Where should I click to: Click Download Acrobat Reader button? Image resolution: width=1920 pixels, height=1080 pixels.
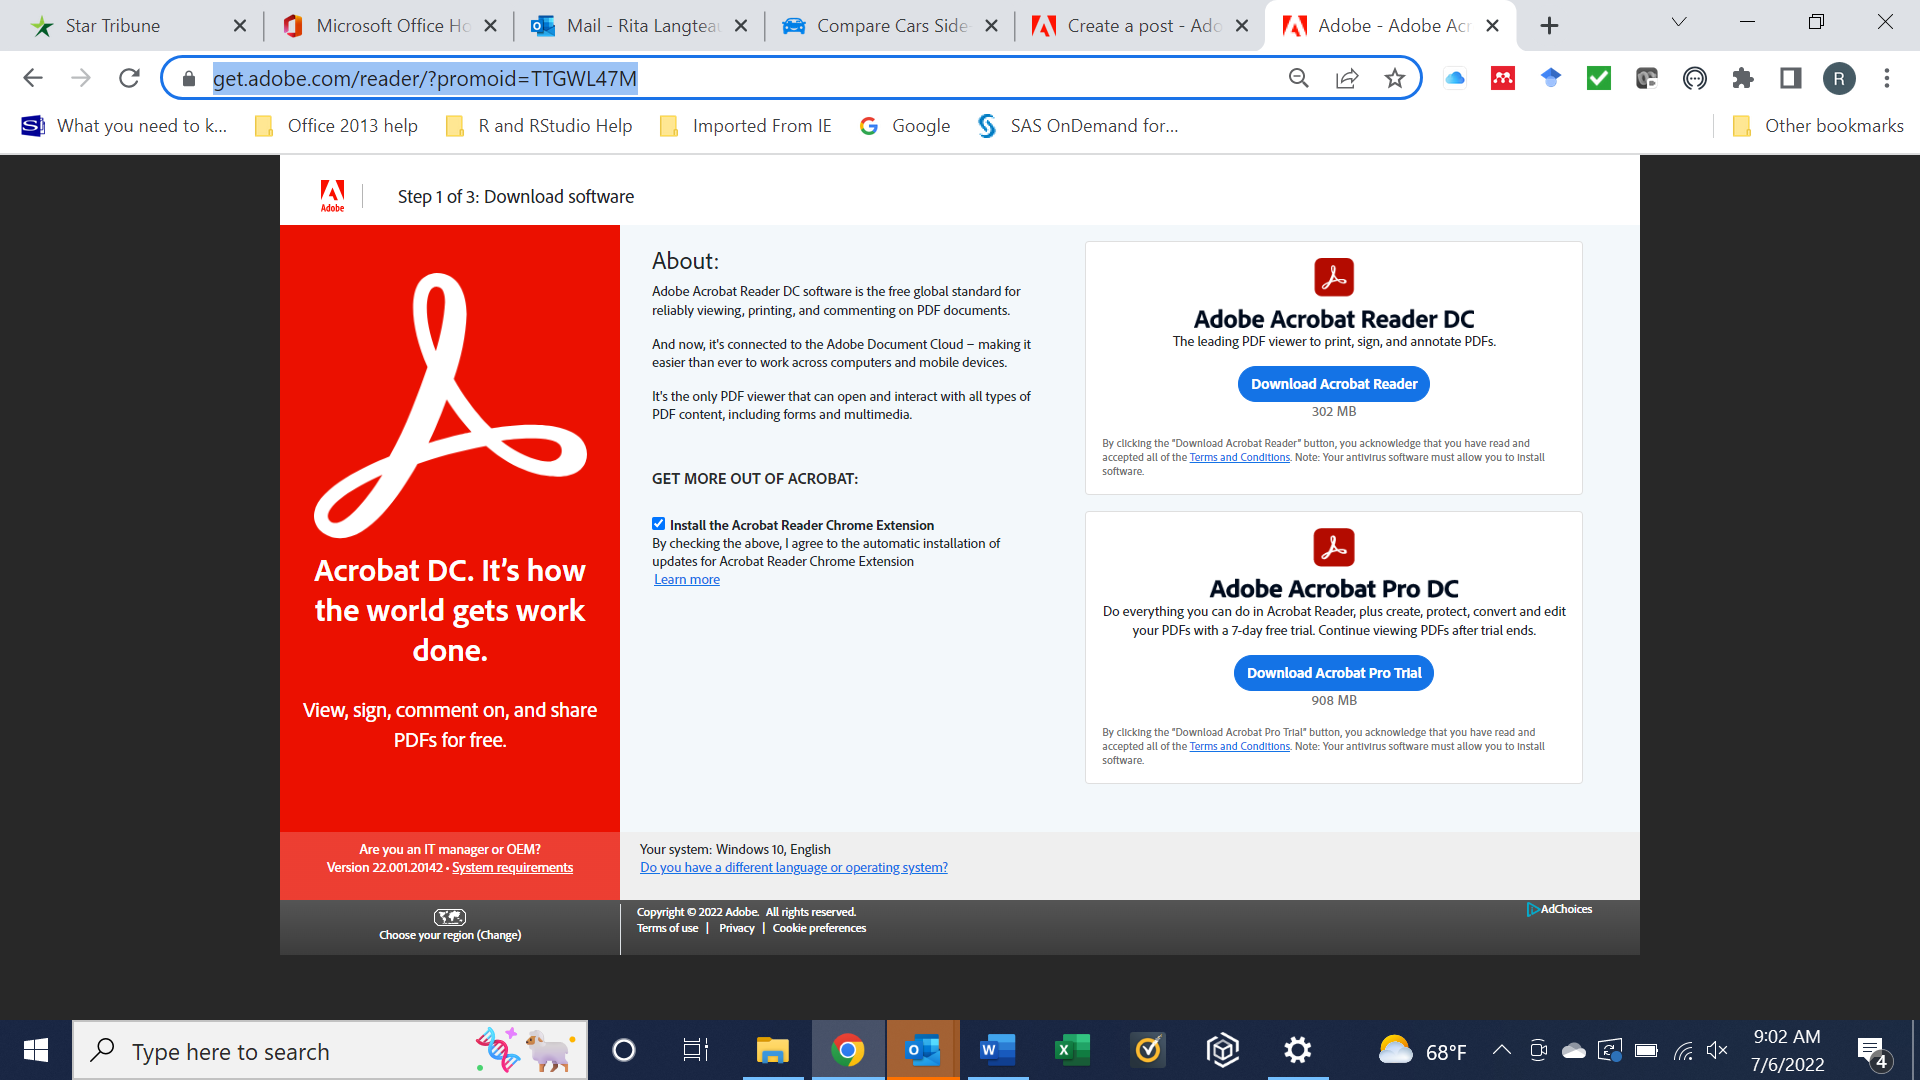point(1333,384)
